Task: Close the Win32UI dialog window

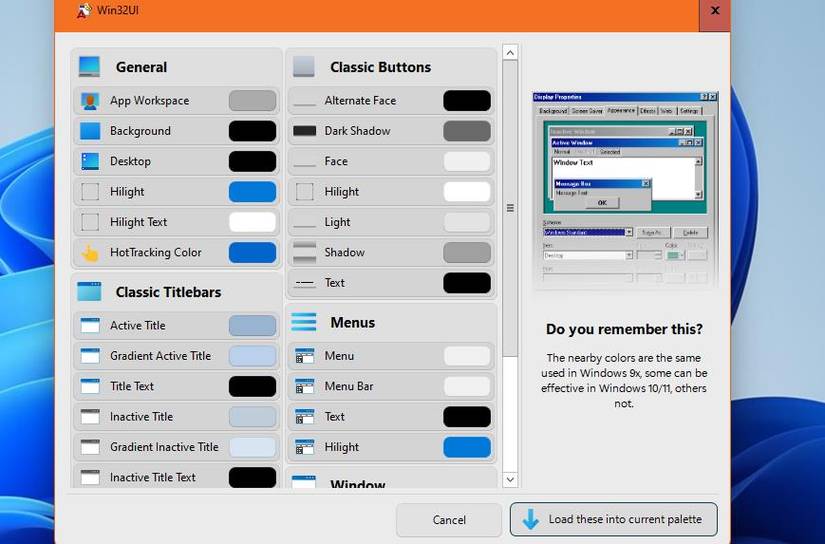Action: pyautogui.click(x=715, y=12)
